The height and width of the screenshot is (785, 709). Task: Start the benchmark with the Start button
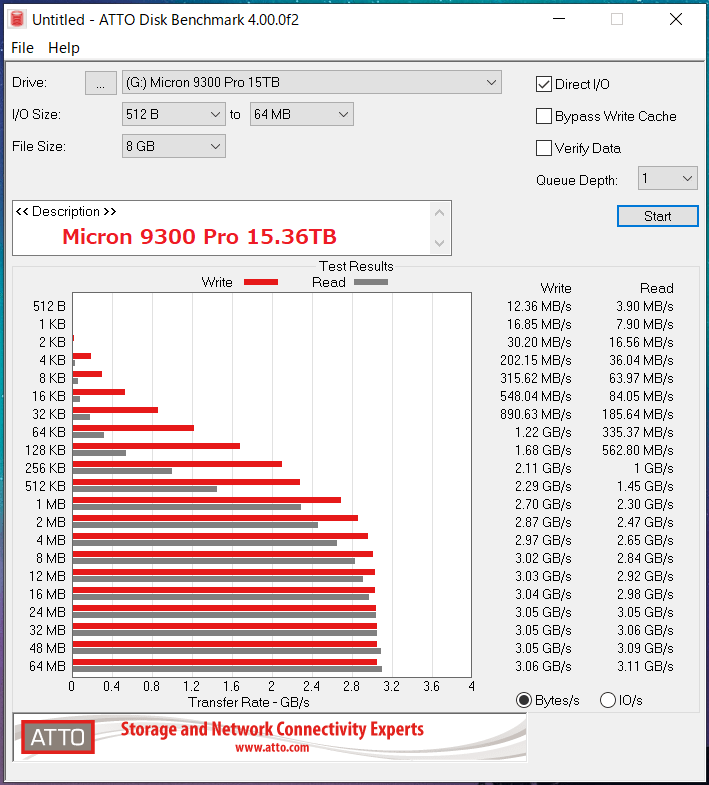(x=657, y=216)
